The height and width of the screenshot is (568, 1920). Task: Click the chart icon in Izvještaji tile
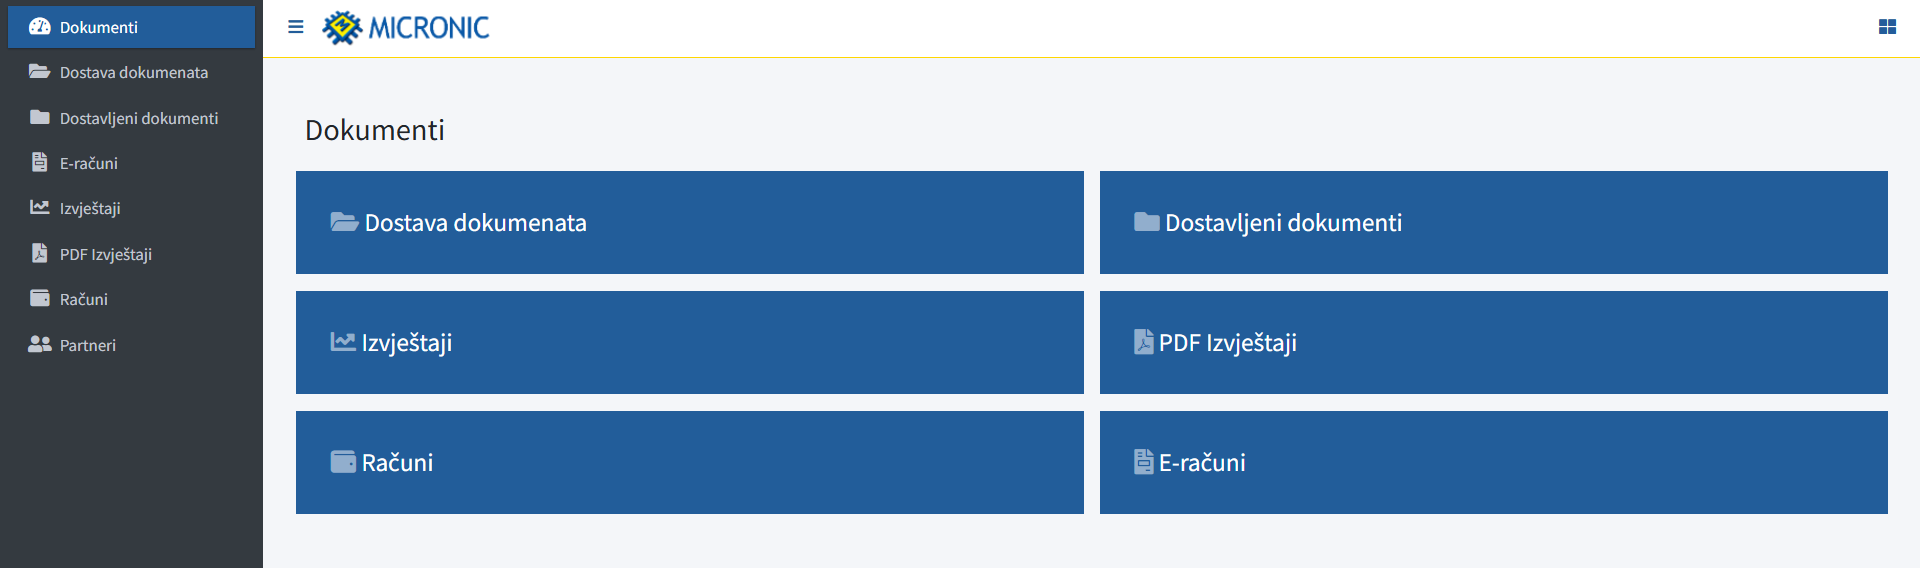click(343, 342)
